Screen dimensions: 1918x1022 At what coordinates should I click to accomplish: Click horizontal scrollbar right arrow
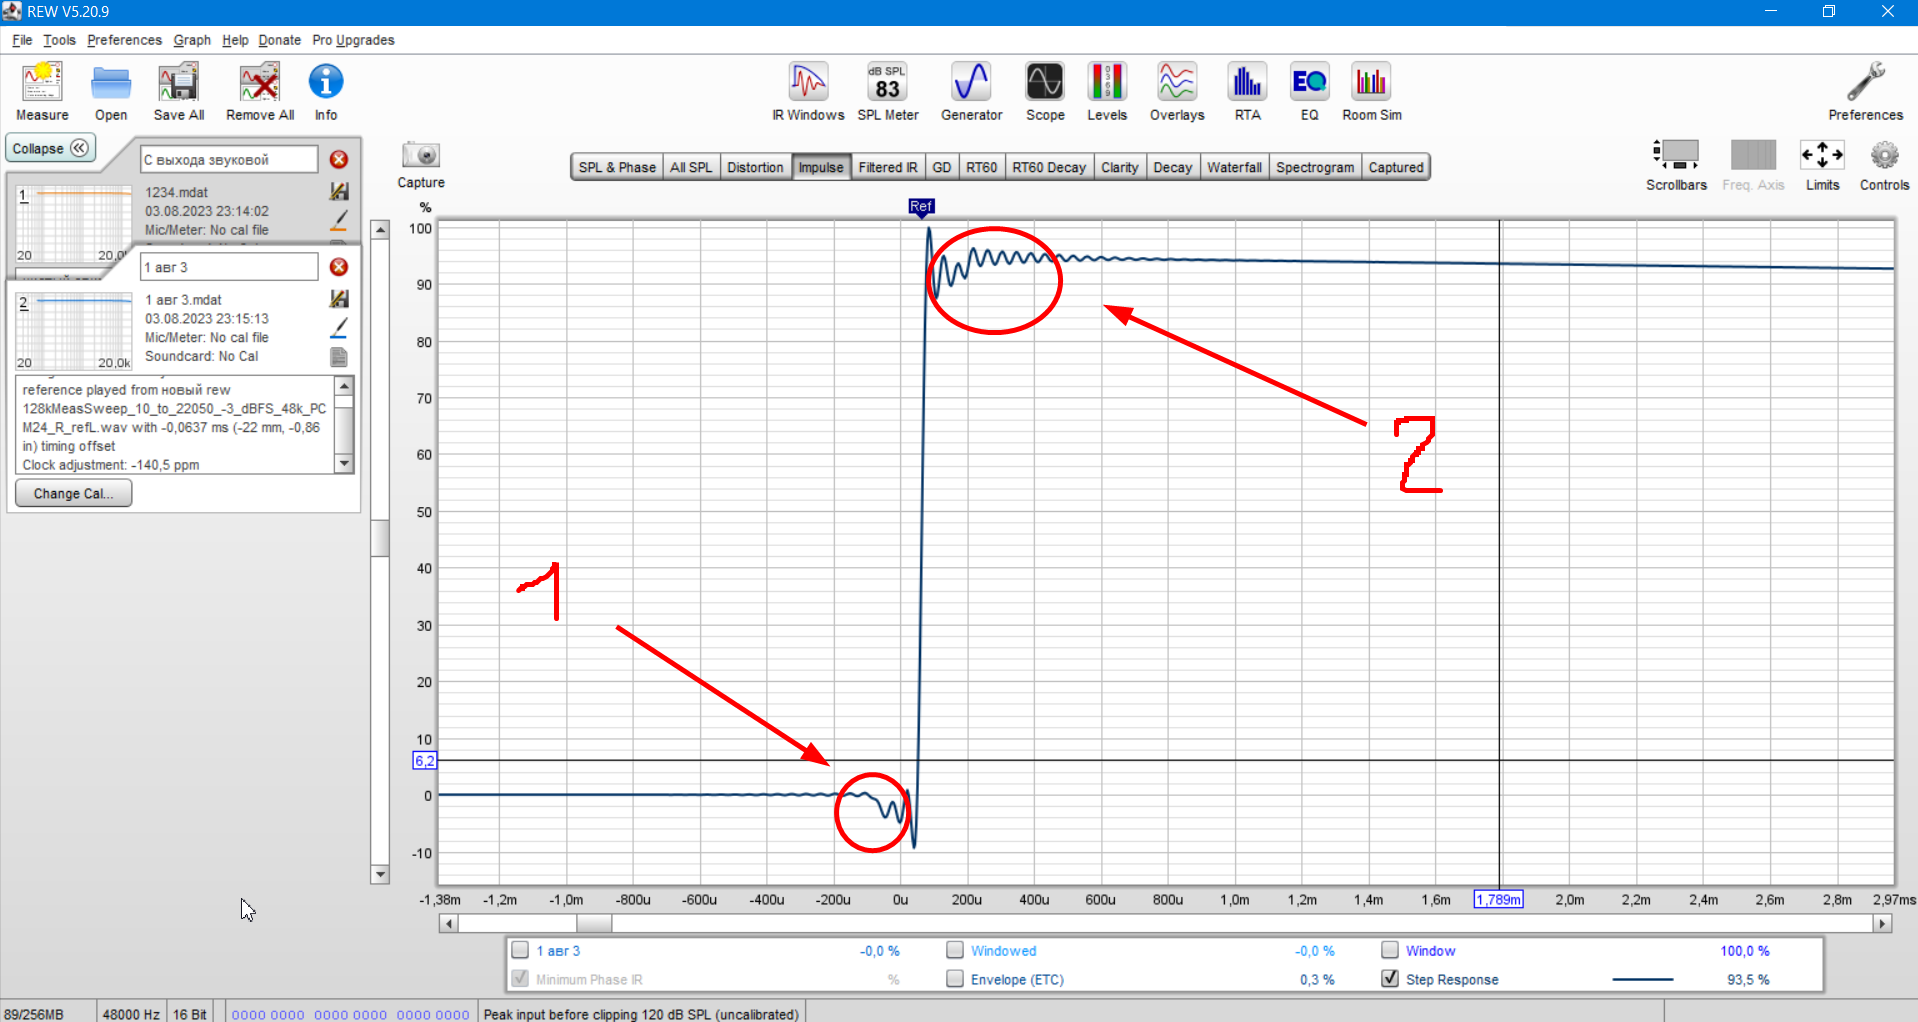[1883, 924]
